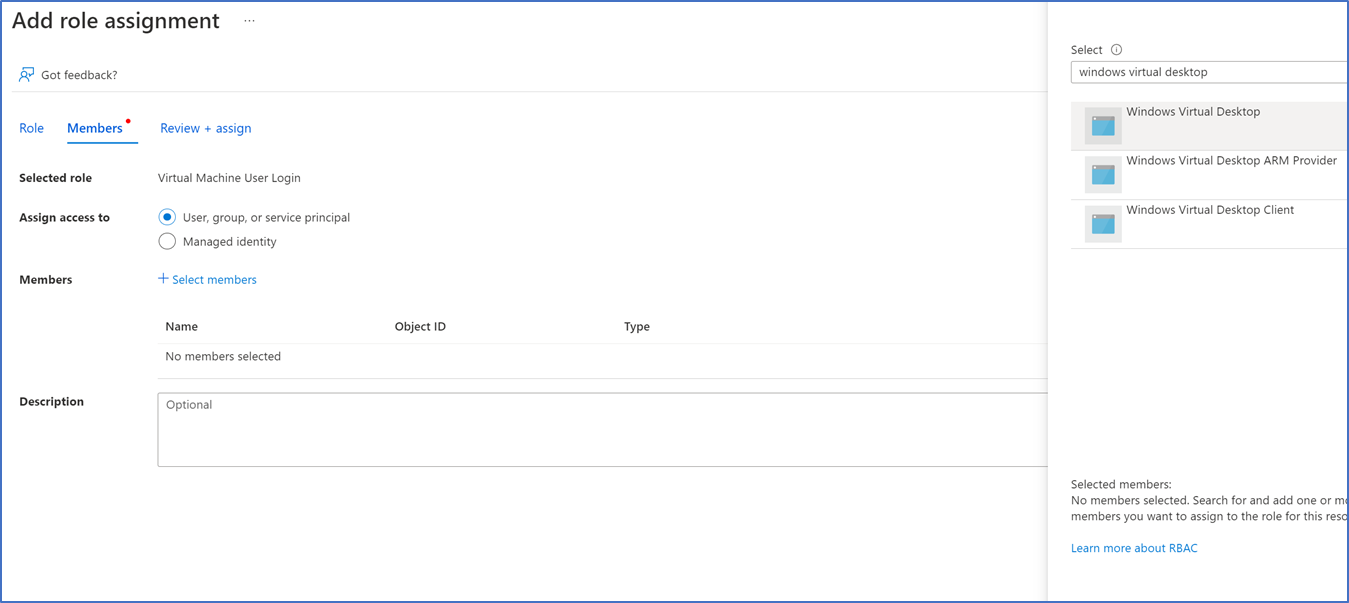Click the Windows Virtual Desktop app icon

[x=1103, y=126]
